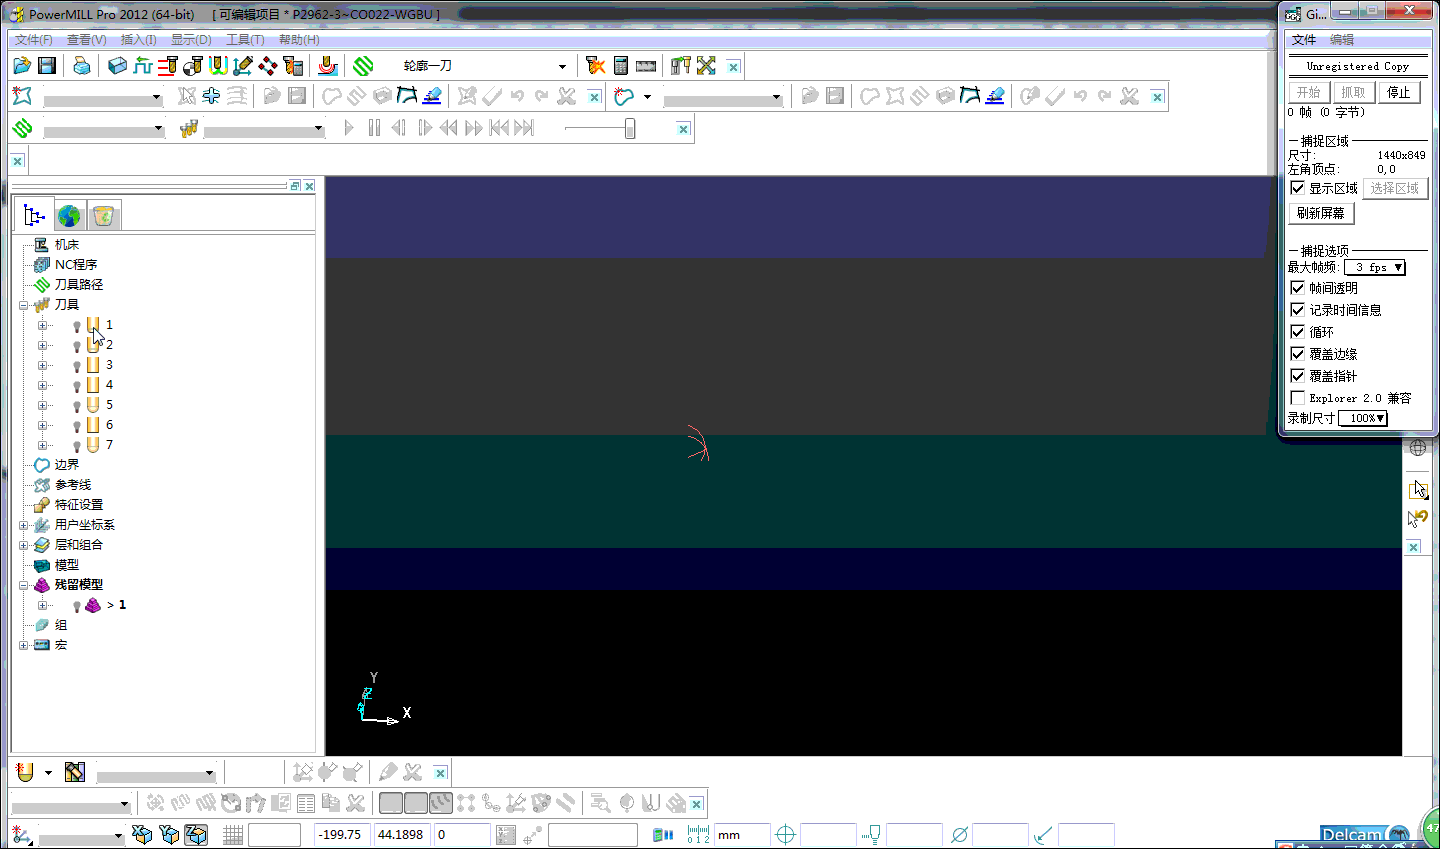
Task: Expand the 用户坐标系 tree node
Action: tap(23, 525)
